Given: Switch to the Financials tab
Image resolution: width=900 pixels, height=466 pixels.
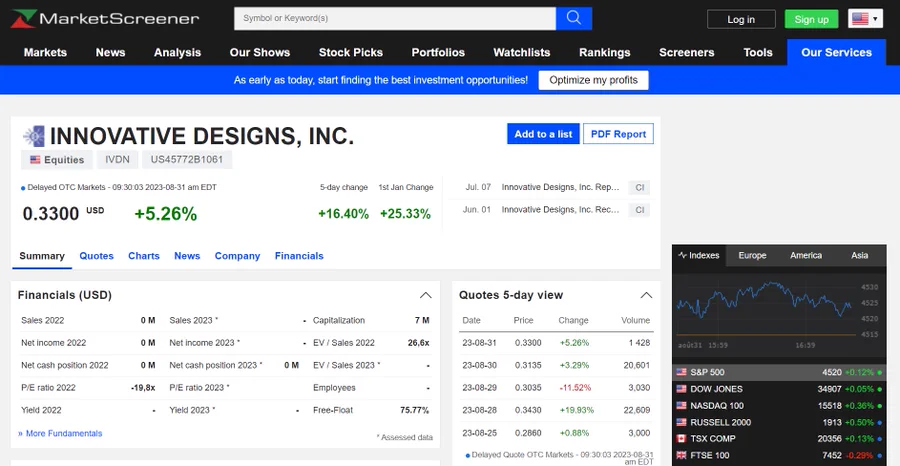Looking at the screenshot, I should pos(299,256).
